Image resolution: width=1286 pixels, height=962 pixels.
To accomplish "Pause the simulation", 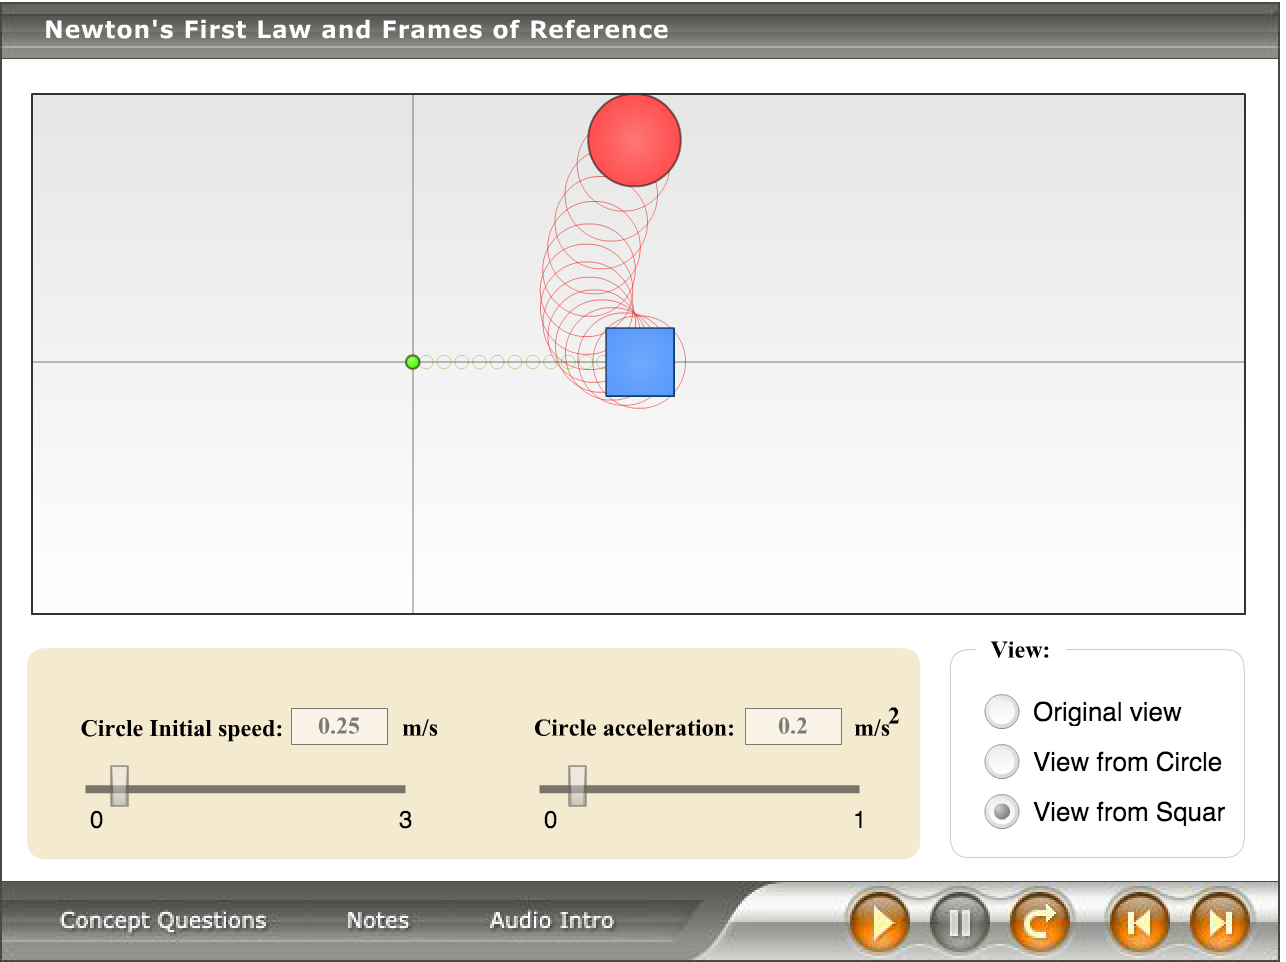I will pyautogui.click(x=959, y=922).
